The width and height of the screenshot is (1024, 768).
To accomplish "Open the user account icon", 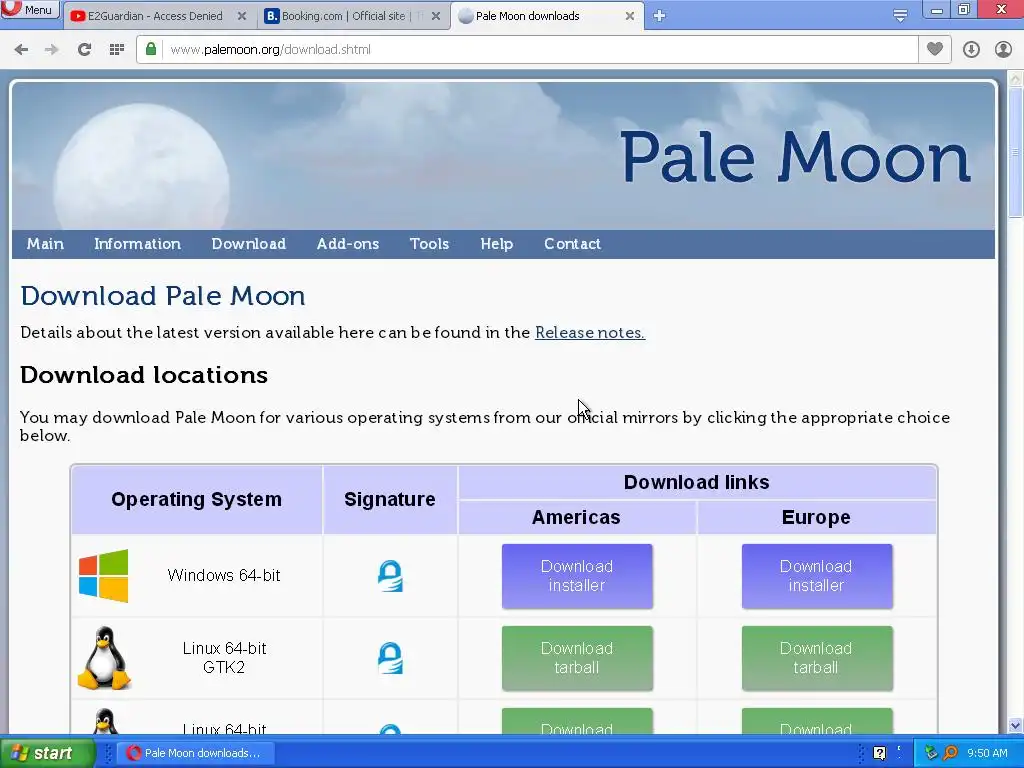I will (x=1003, y=50).
